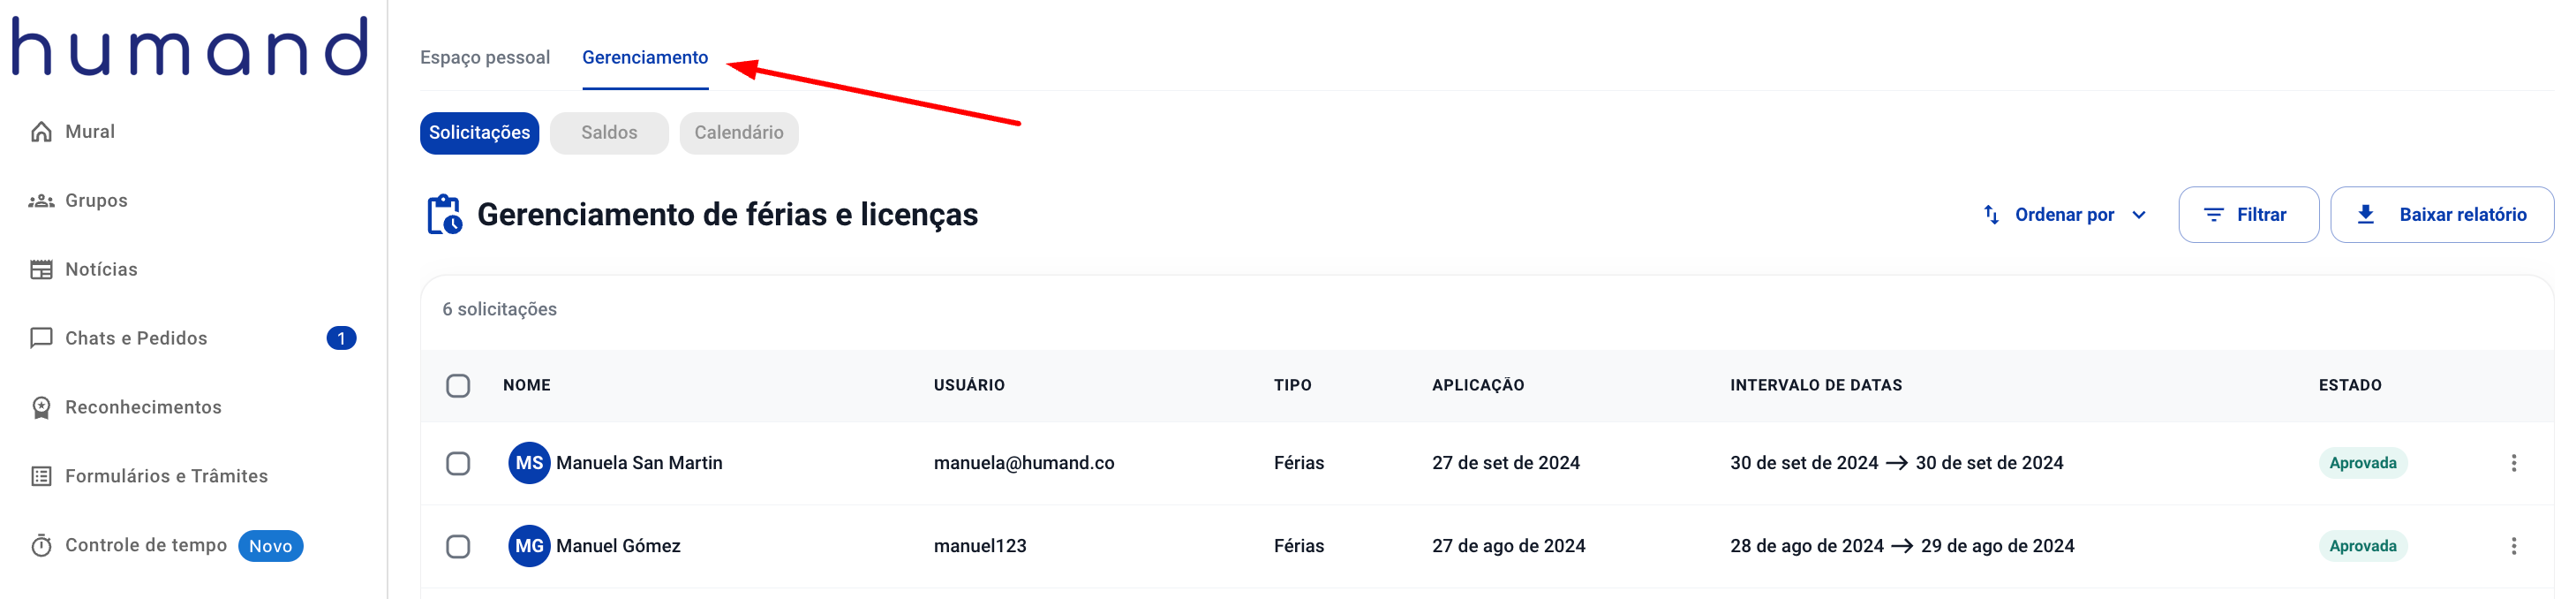The image size is (2576, 599).
Task: Open the Mural home icon
Action: (x=41, y=132)
